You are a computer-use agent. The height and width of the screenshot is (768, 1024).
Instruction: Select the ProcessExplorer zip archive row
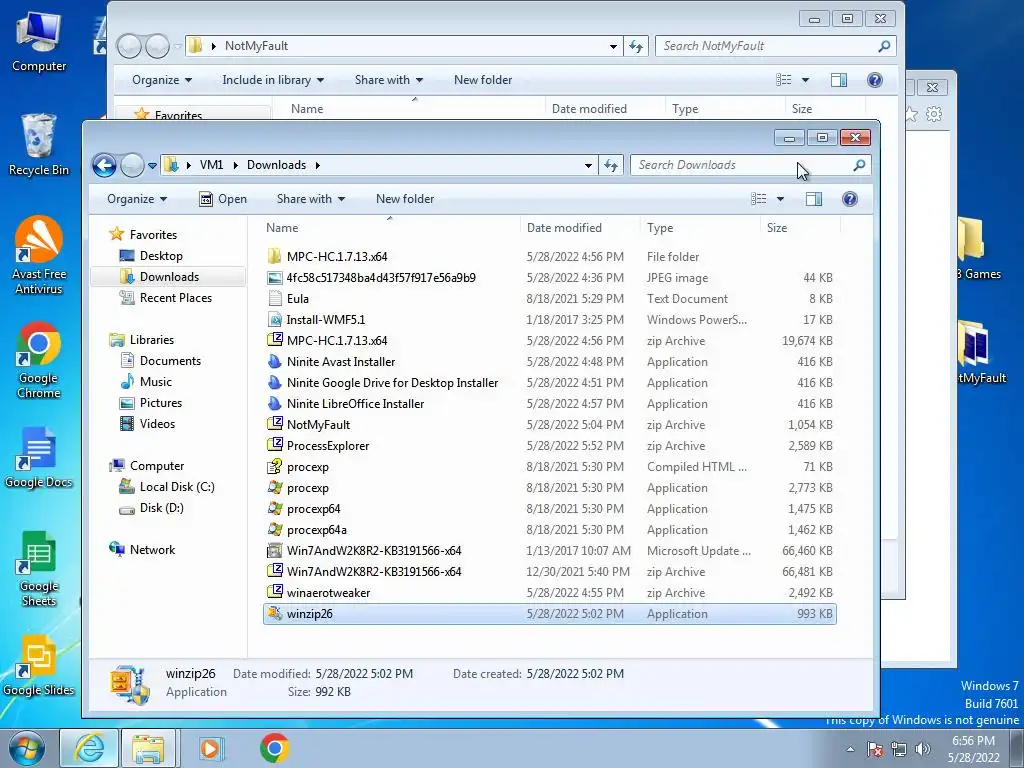coord(550,445)
